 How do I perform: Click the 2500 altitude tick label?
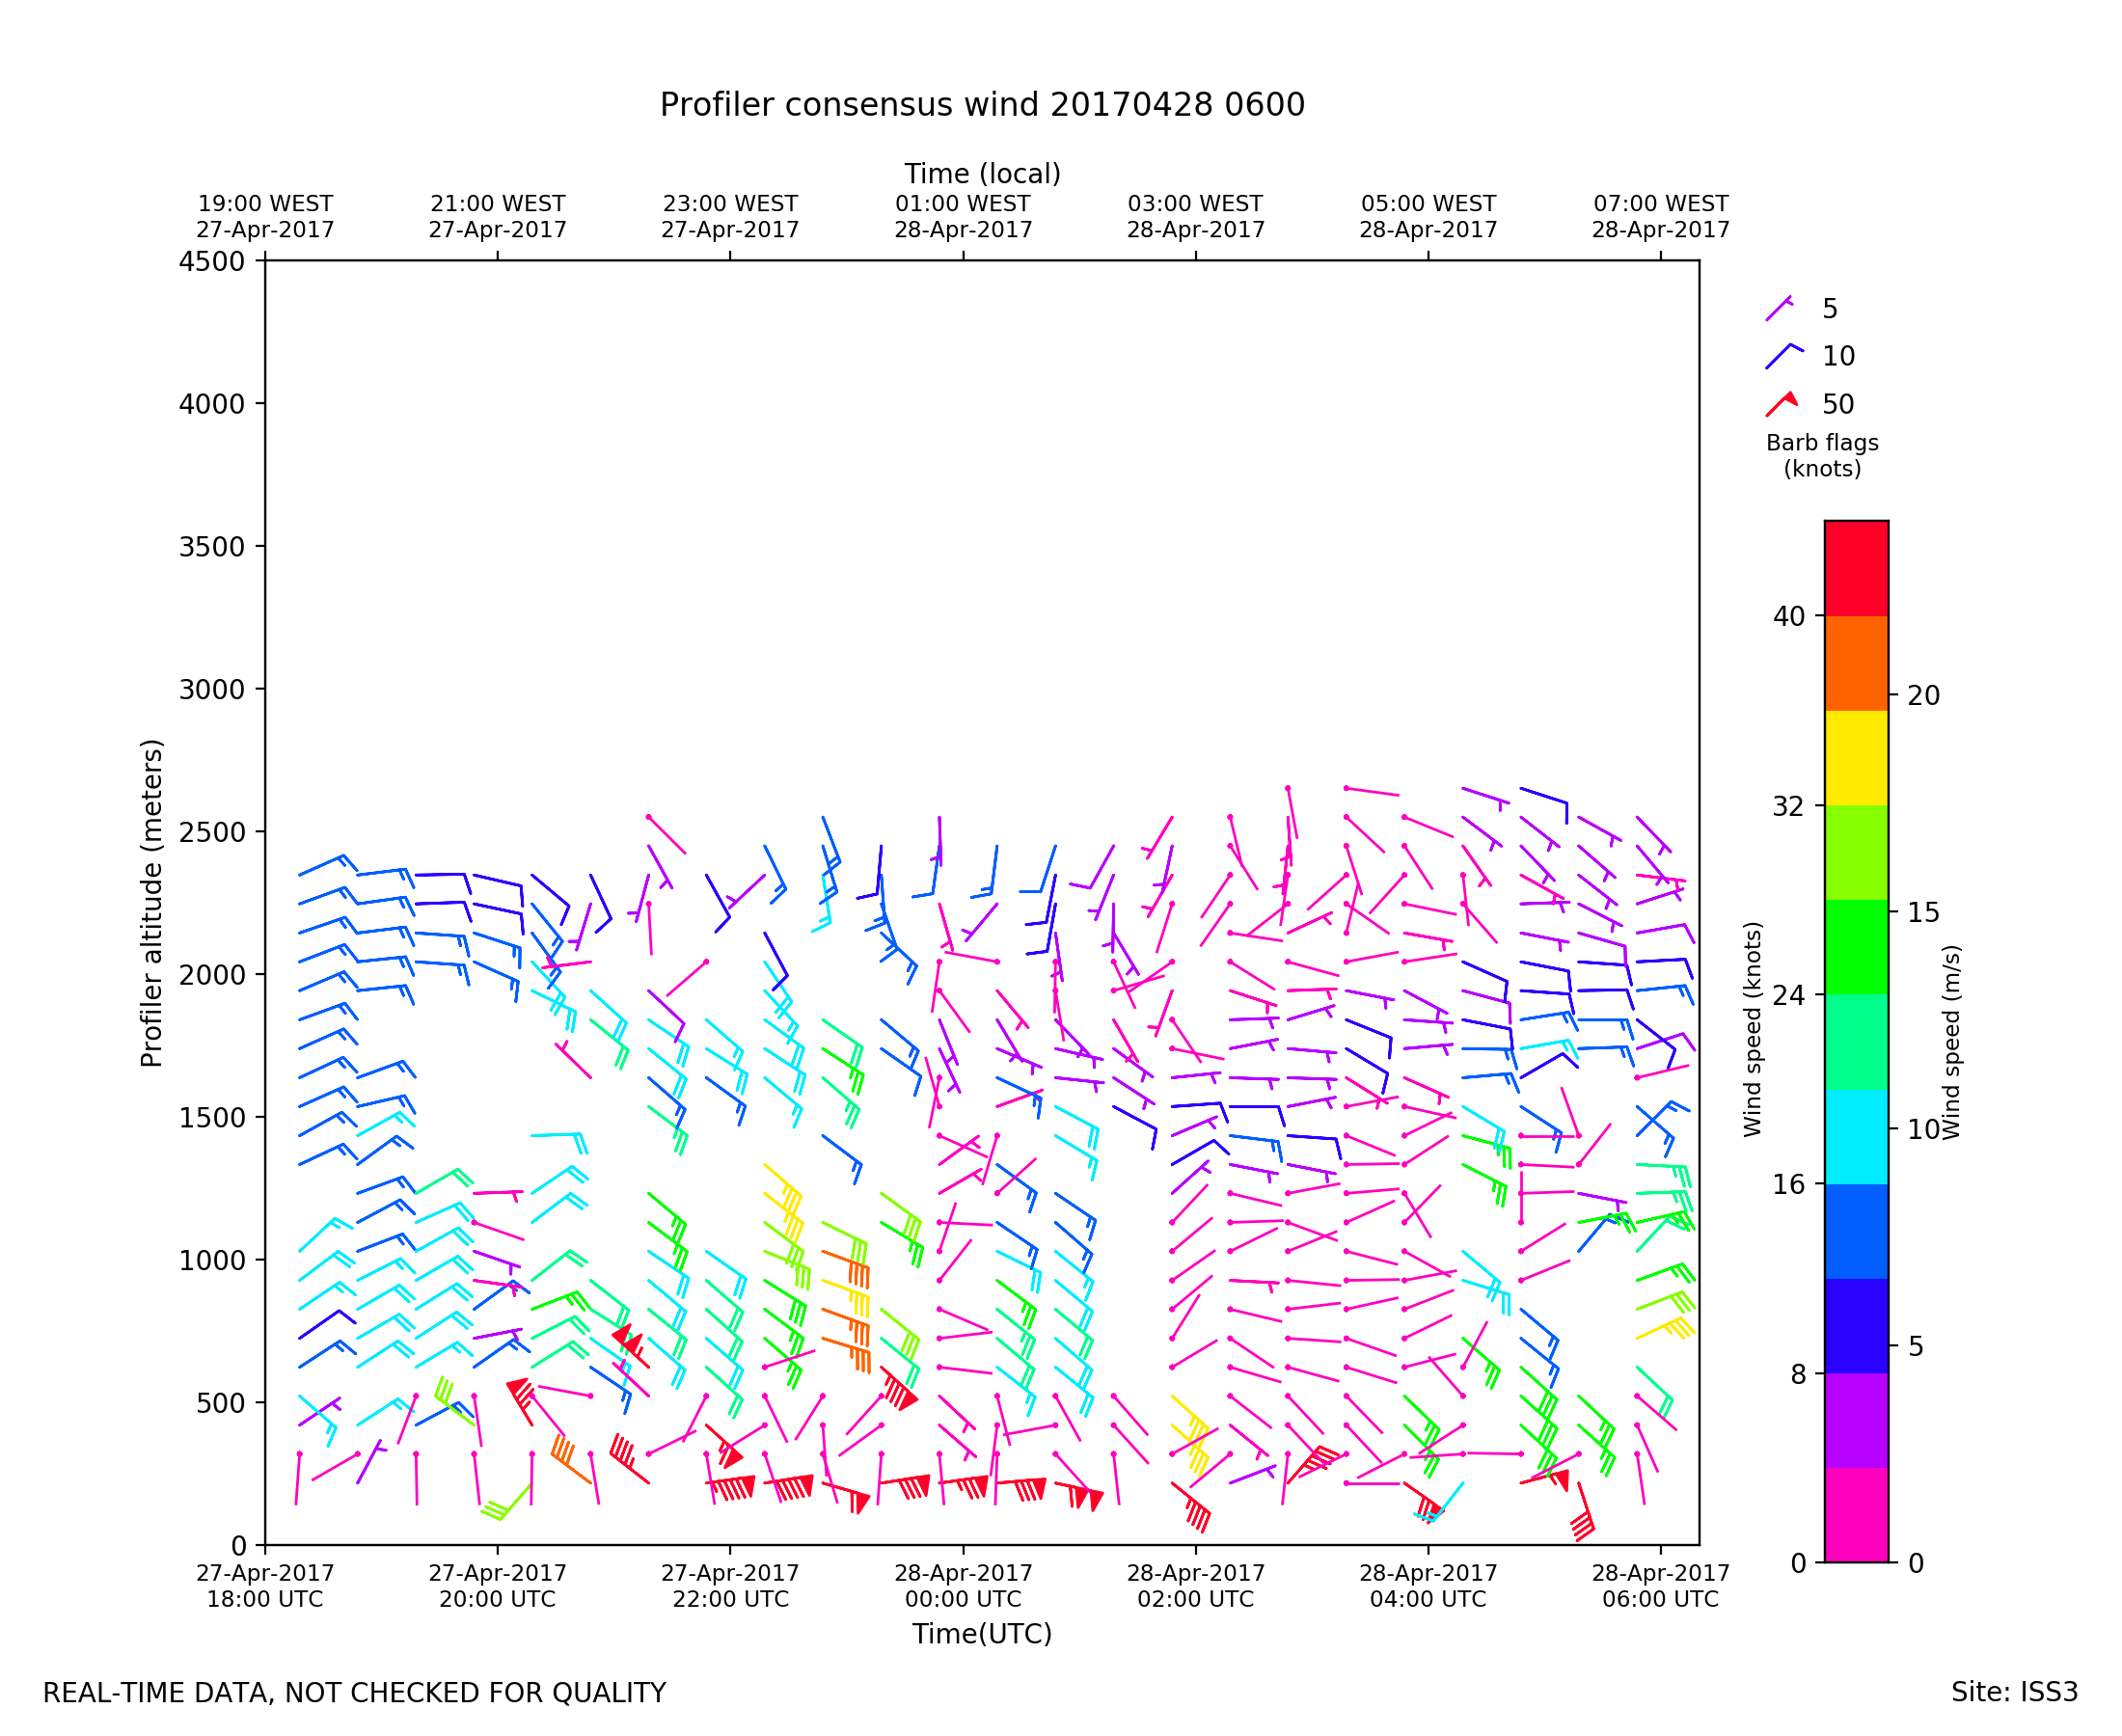(x=211, y=832)
